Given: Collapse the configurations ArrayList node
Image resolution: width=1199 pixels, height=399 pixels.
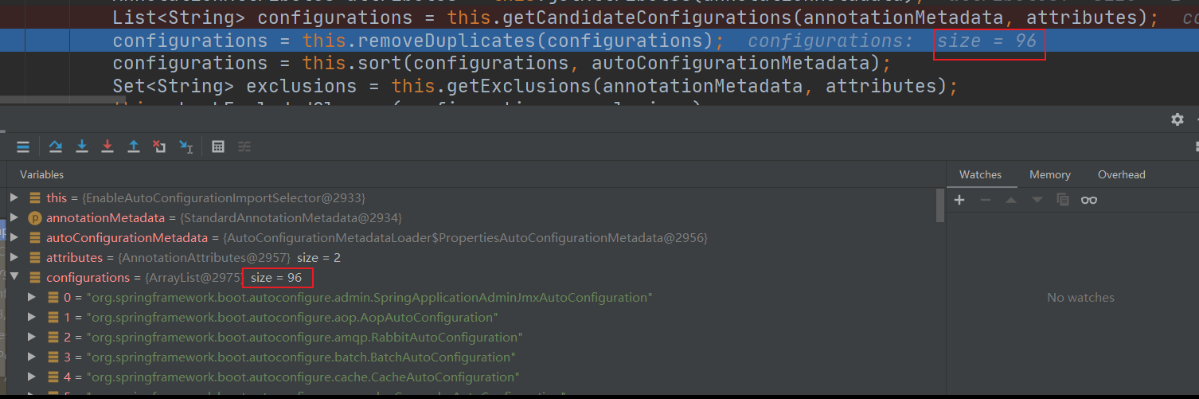Looking at the screenshot, I should coord(14,277).
